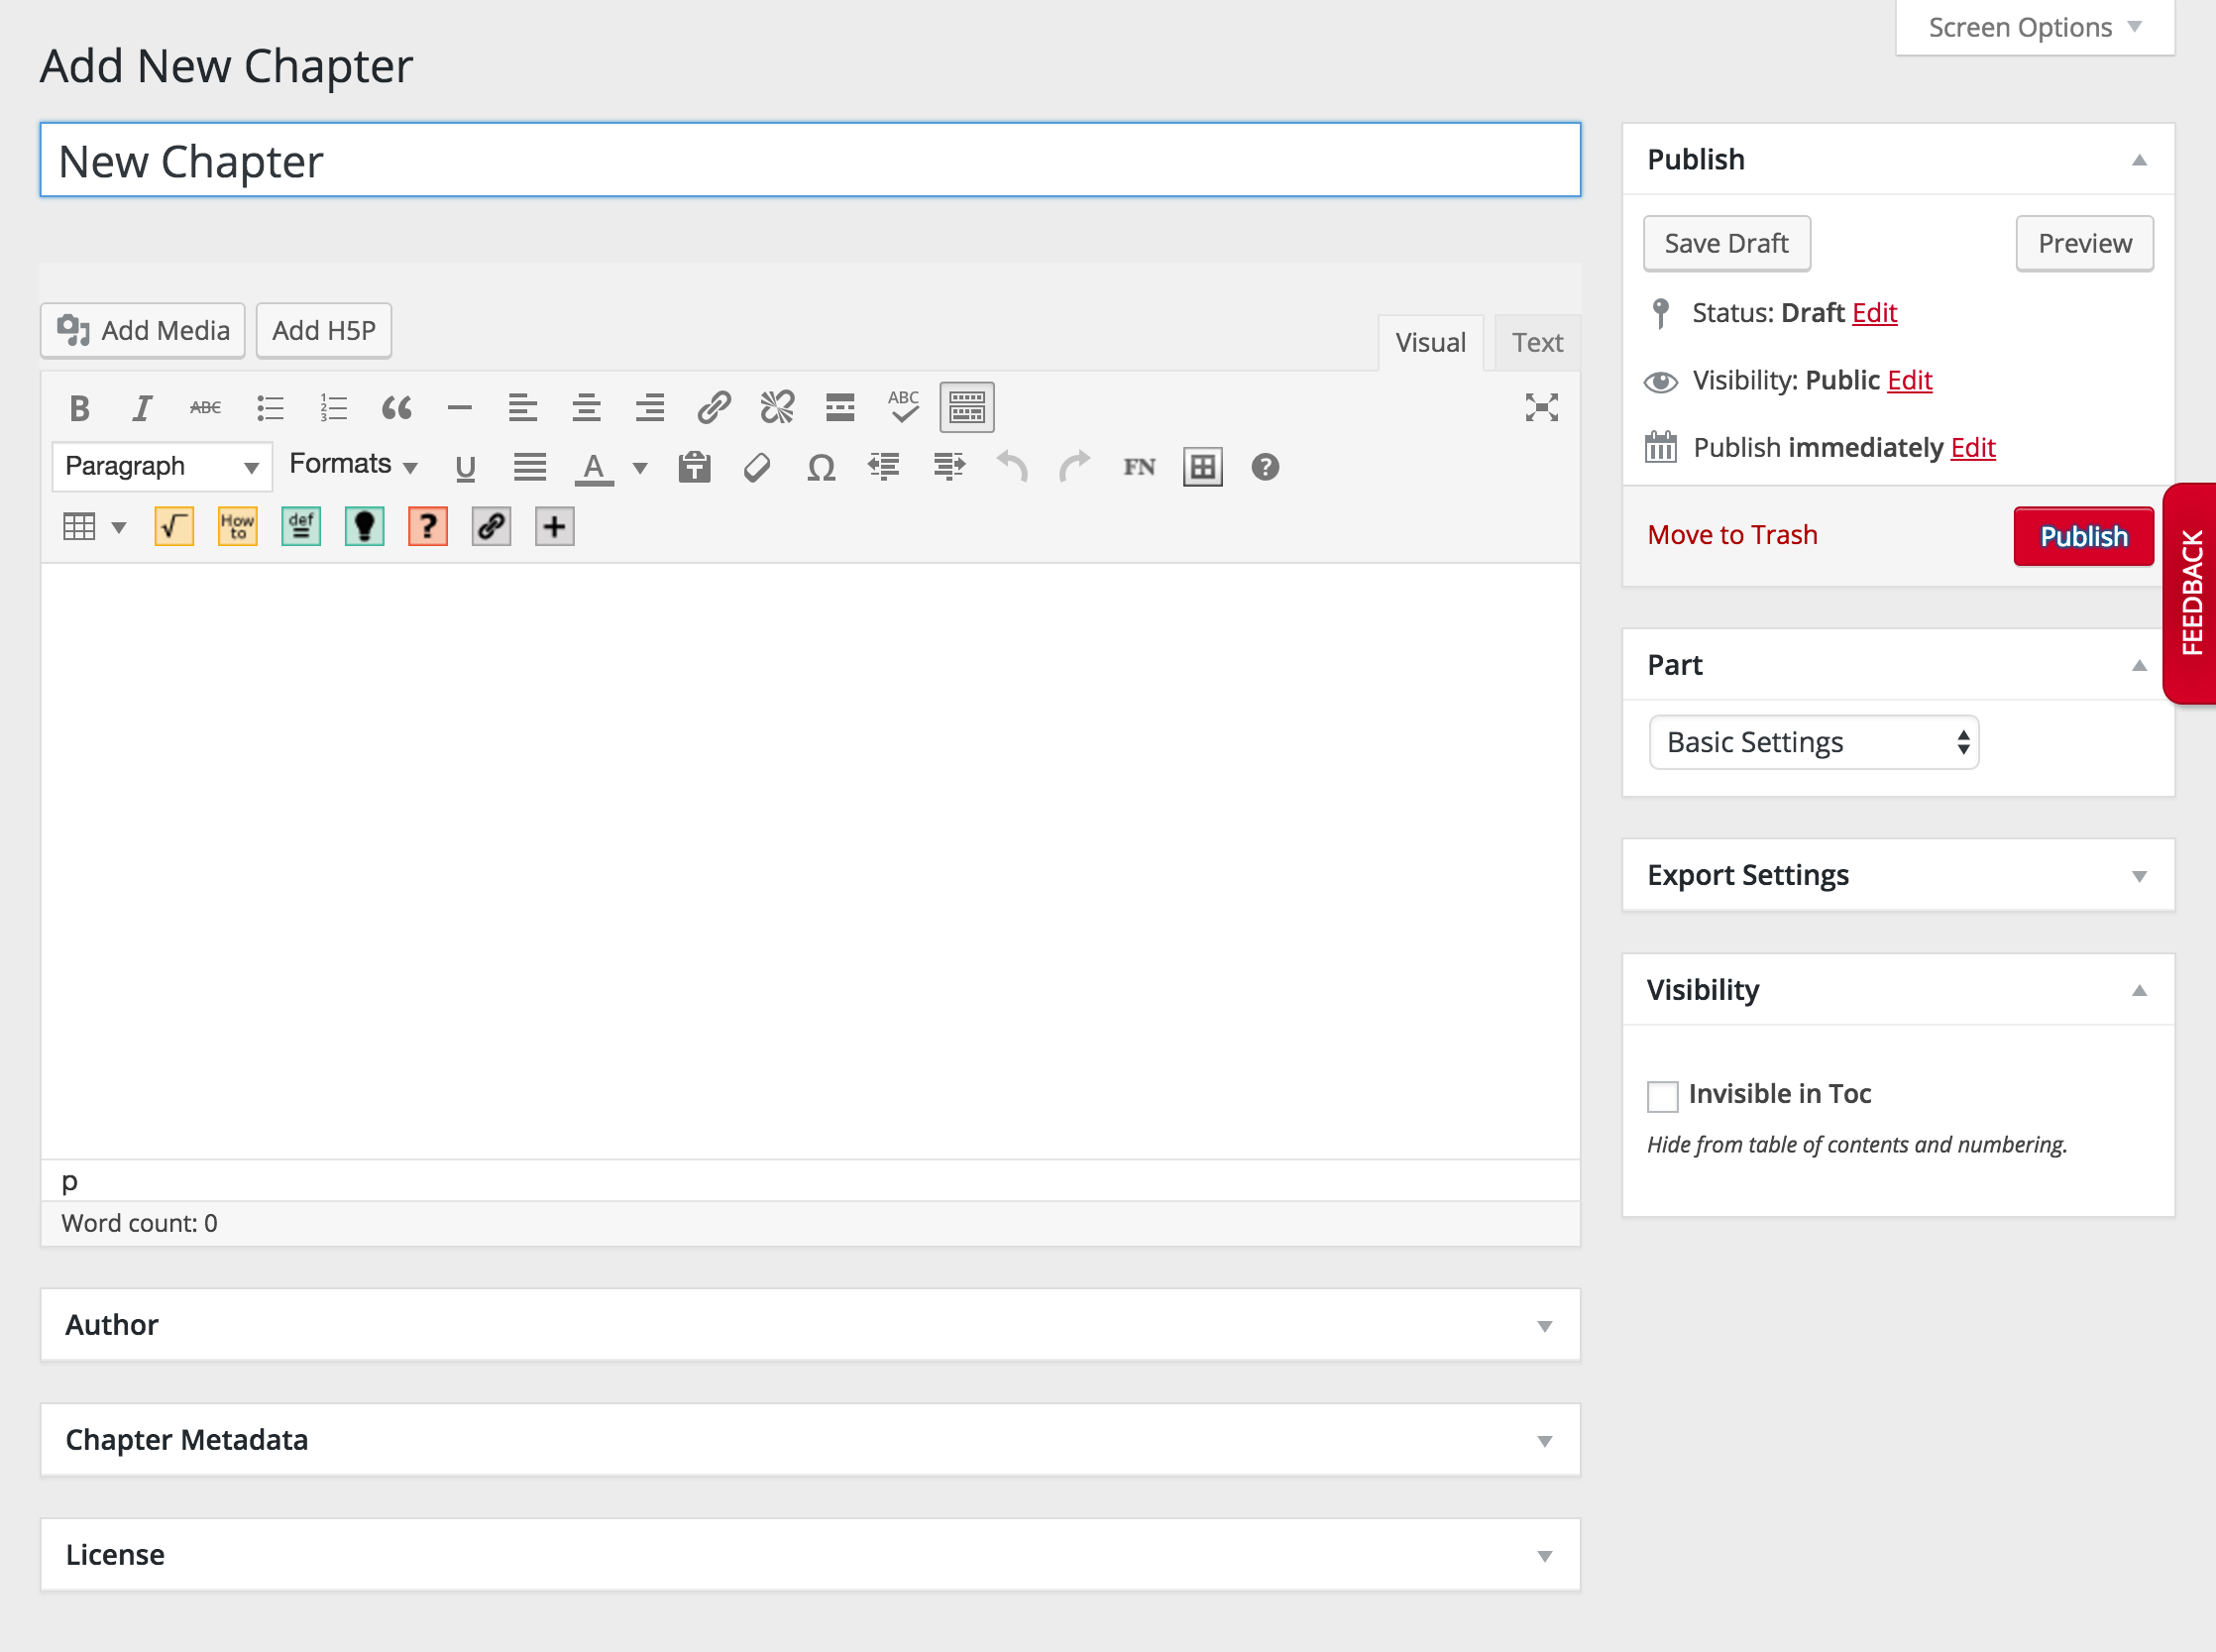Open the table insert menu

[94, 527]
